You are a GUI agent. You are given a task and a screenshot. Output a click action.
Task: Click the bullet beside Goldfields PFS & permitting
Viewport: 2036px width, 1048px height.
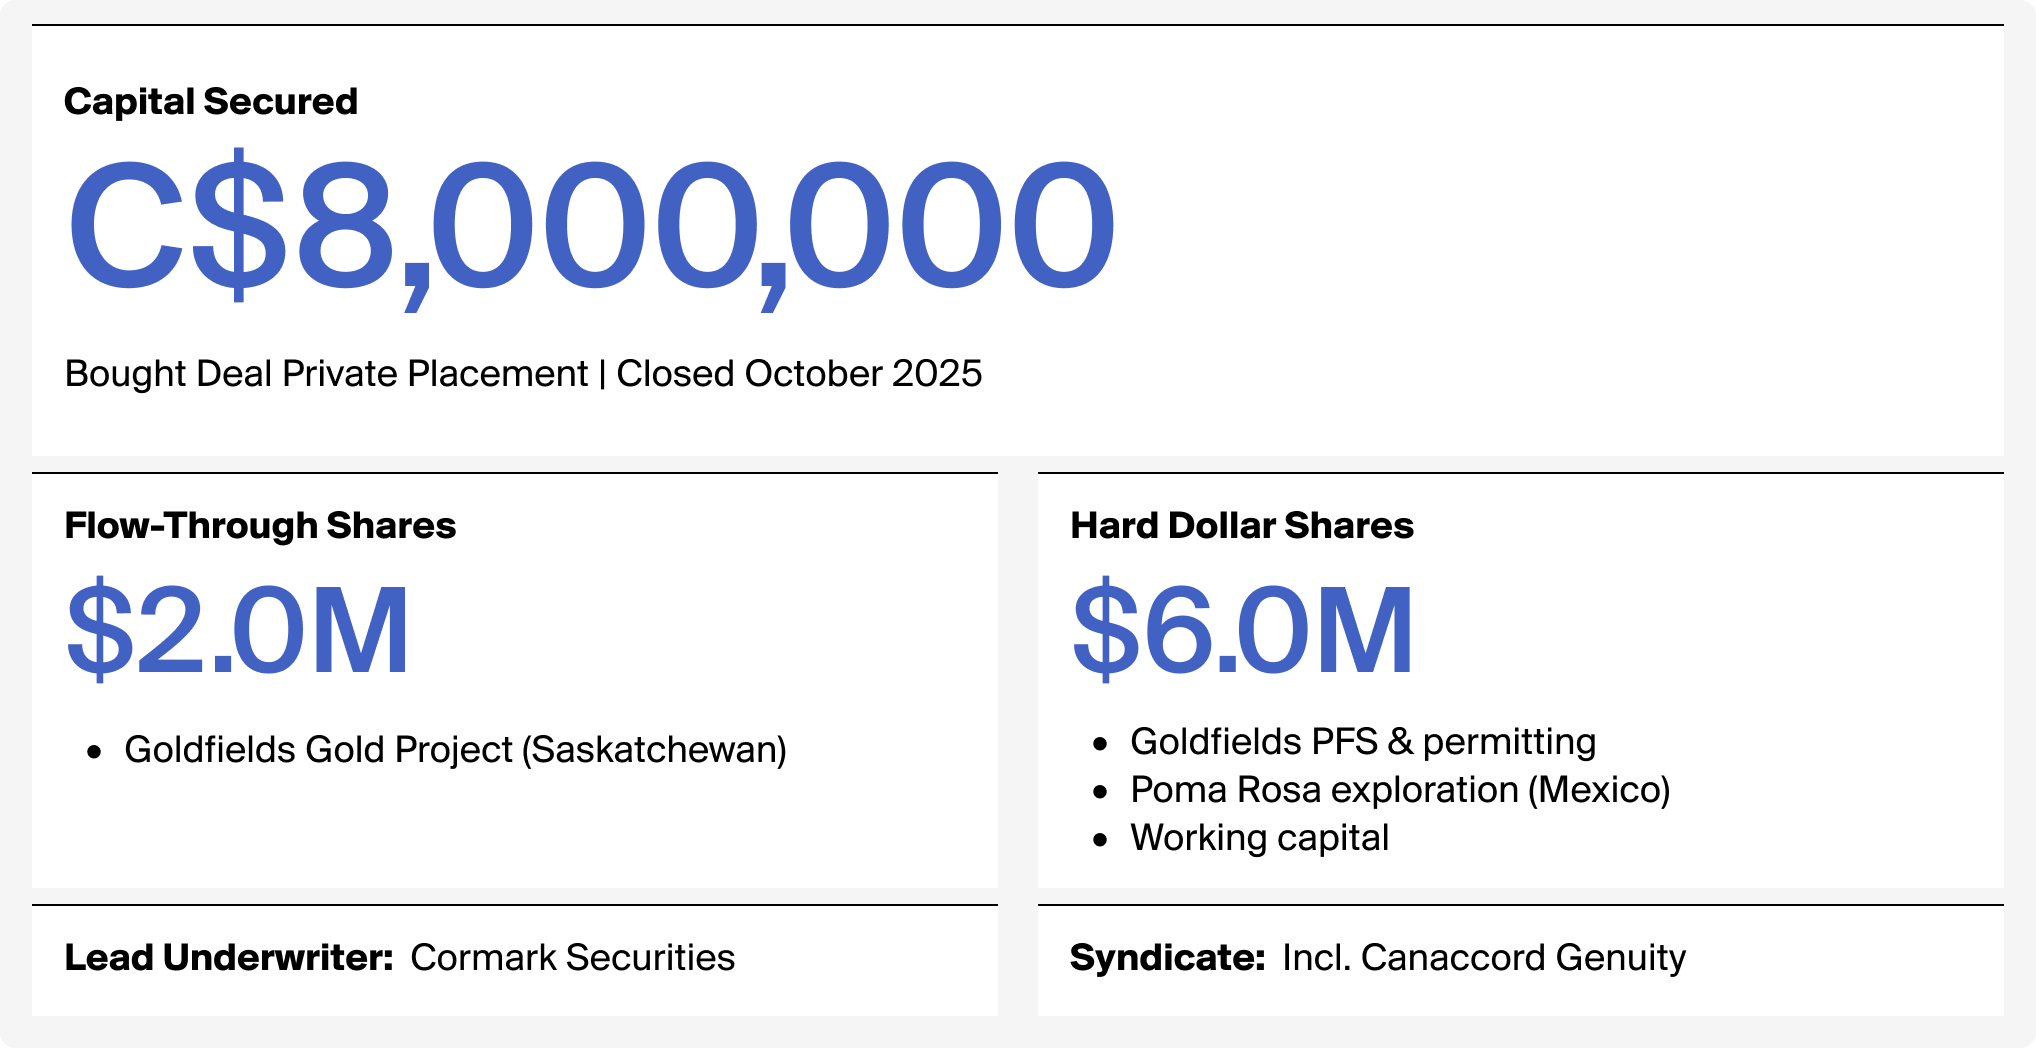click(1100, 744)
